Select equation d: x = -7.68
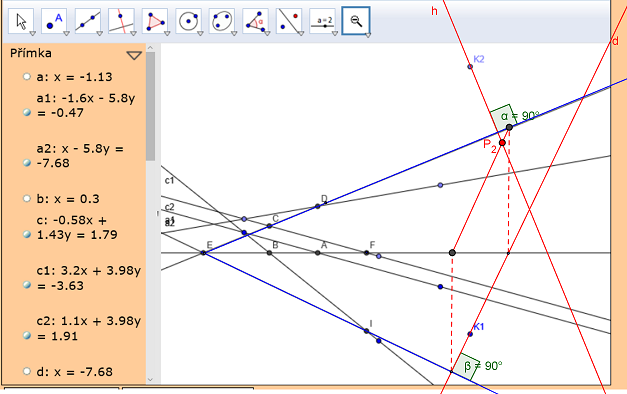 (76, 372)
